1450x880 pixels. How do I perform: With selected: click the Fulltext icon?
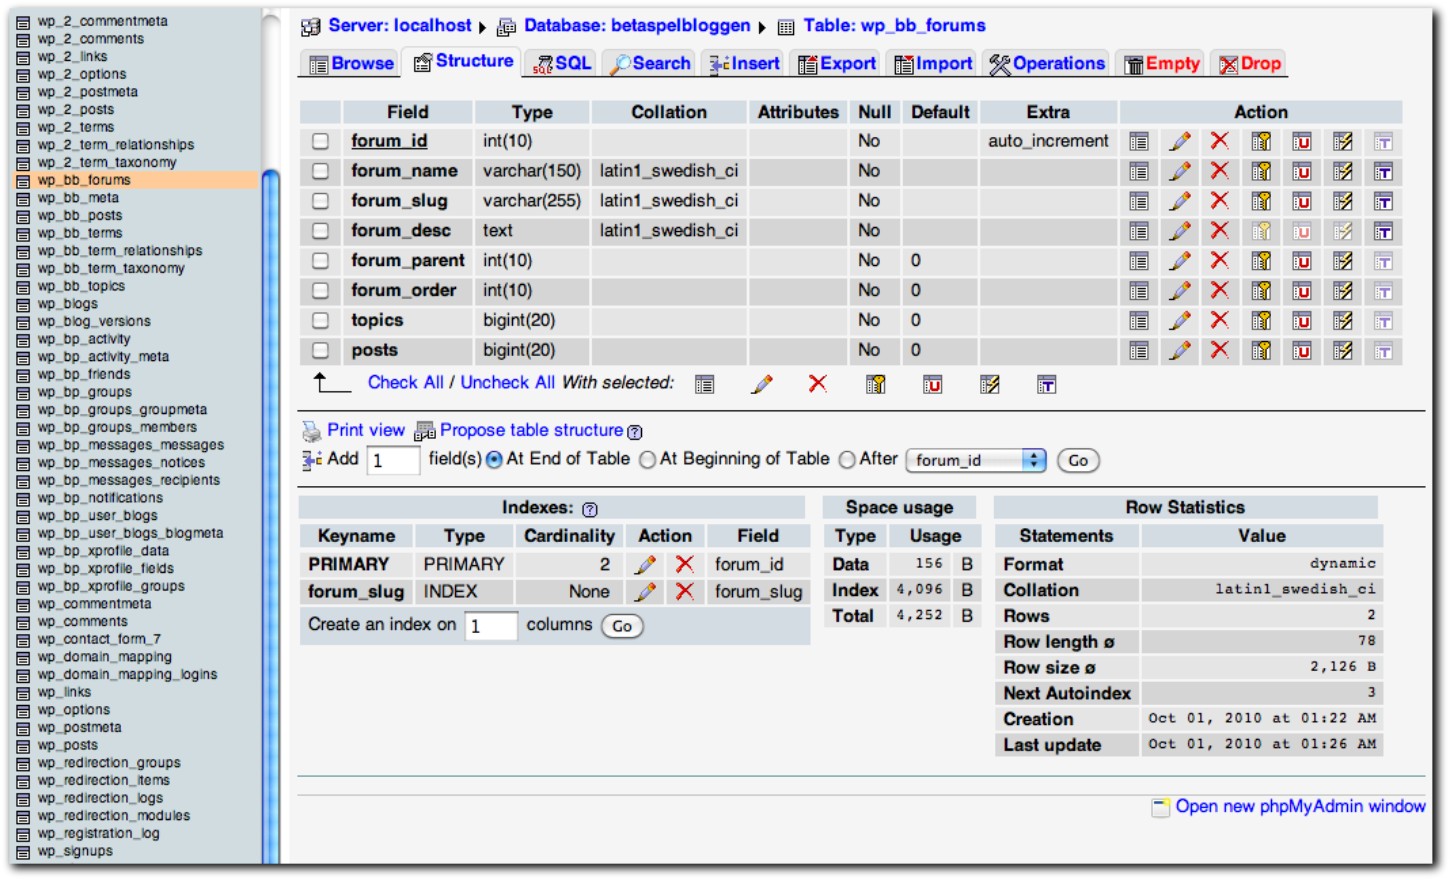point(1047,385)
